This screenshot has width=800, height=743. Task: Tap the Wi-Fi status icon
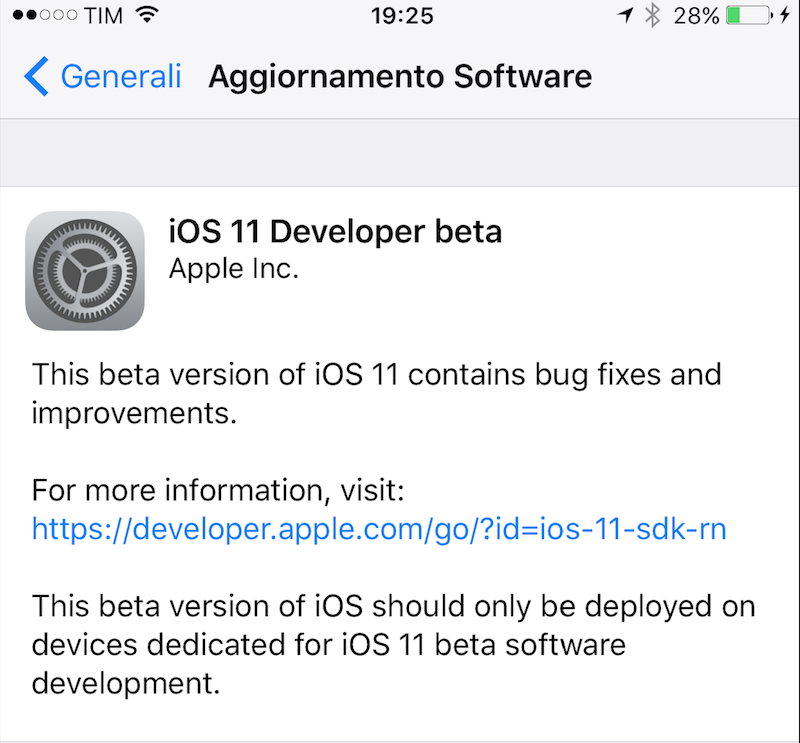[148, 16]
